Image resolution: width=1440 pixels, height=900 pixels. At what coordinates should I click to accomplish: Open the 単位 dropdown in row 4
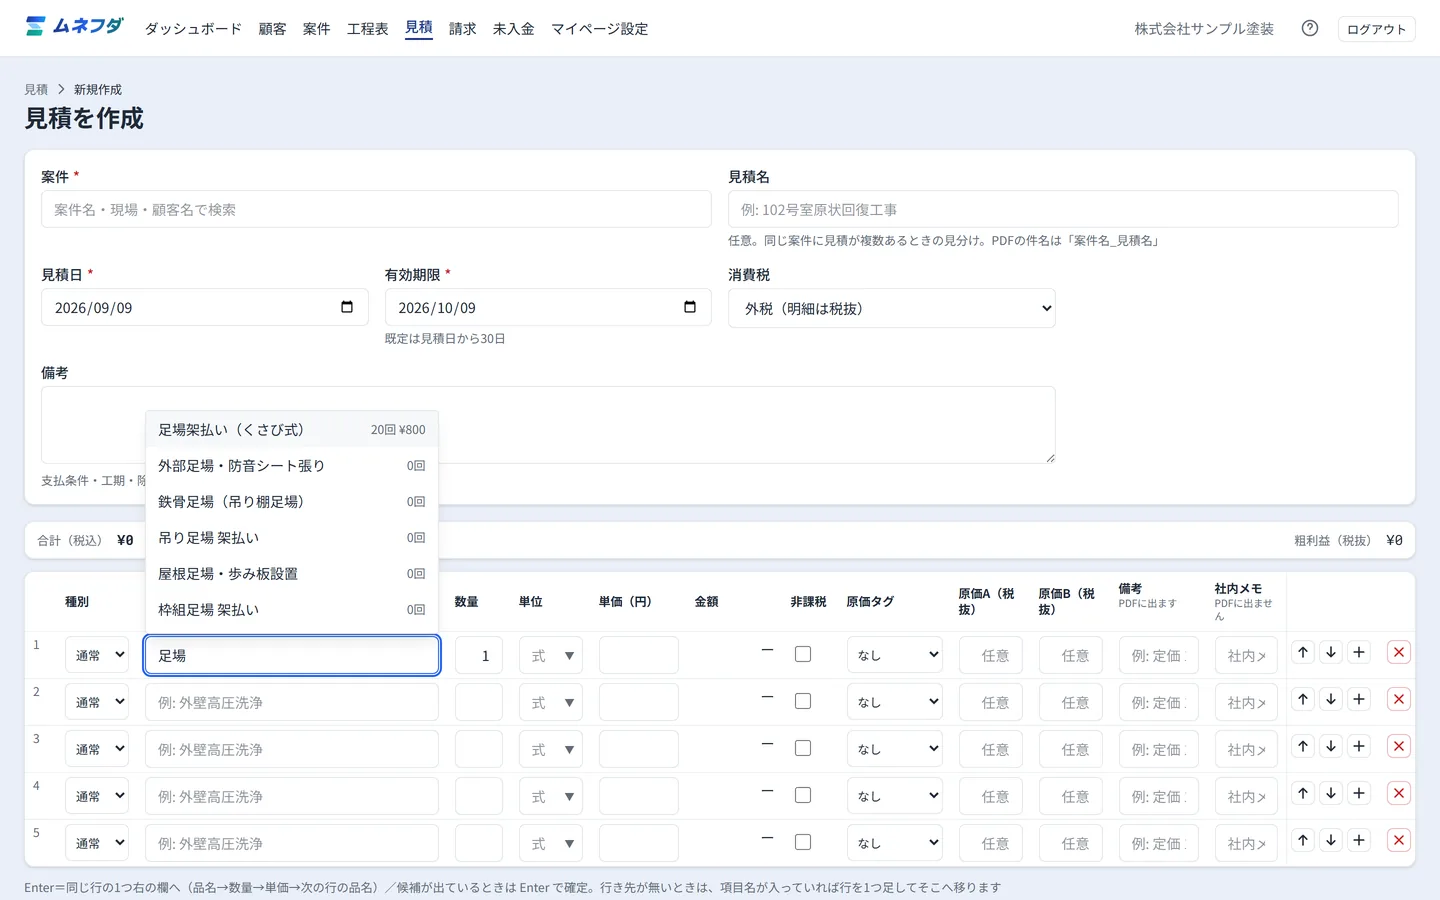[x=551, y=796]
